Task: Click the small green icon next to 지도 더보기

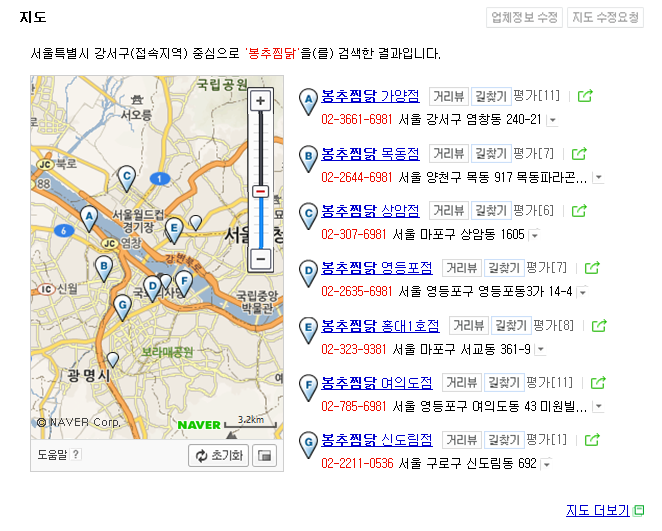Action: [x=639, y=510]
